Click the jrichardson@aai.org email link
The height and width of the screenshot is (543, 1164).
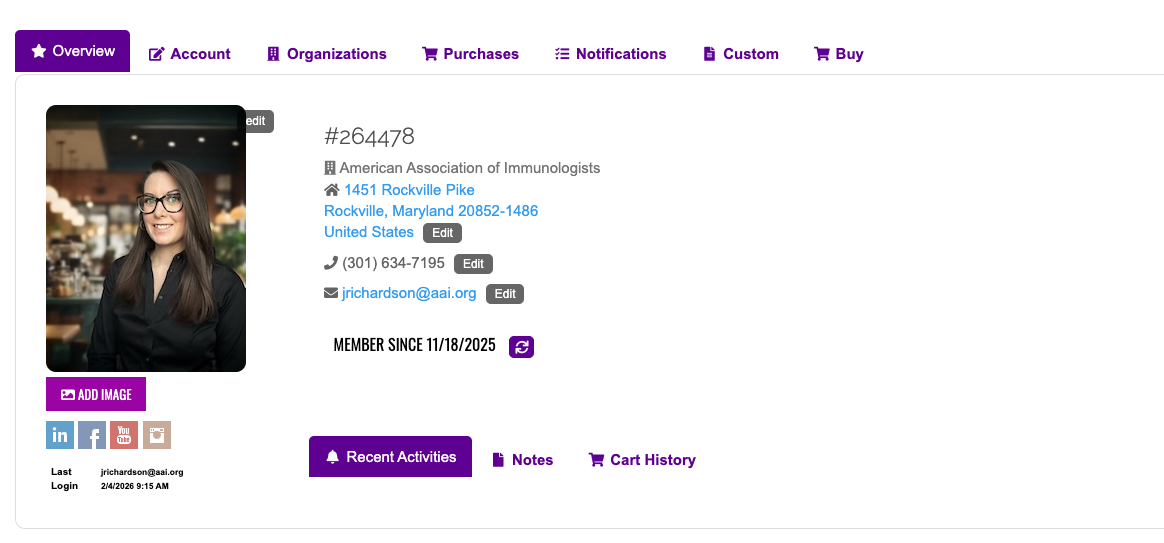pos(409,294)
